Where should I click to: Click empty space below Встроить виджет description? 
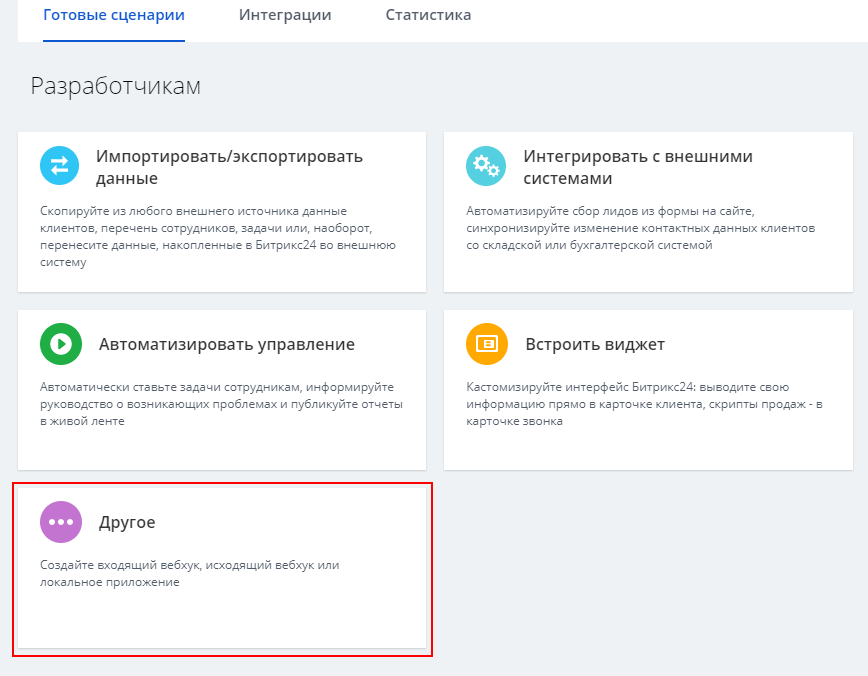[648, 448]
